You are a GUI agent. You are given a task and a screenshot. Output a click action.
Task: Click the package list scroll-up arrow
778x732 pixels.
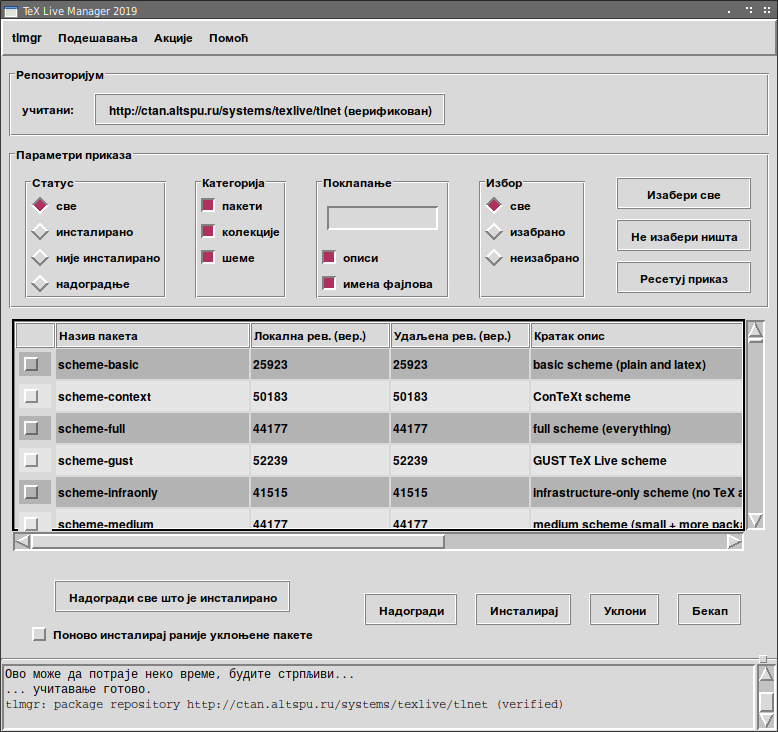(755, 331)
